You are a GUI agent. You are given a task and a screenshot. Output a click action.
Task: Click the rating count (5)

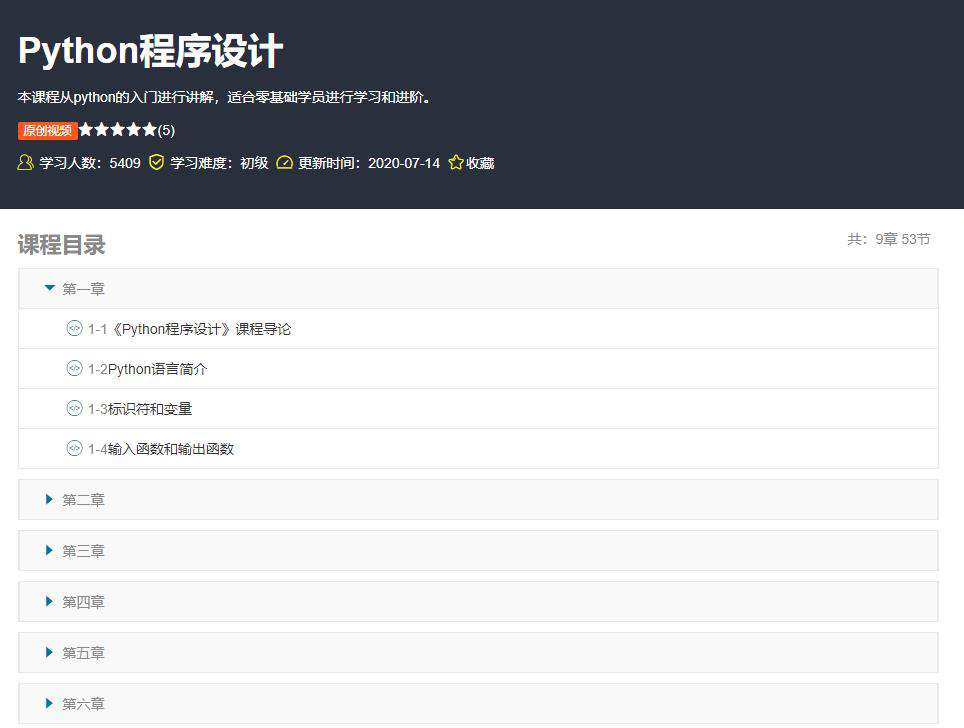click(166, 130)
